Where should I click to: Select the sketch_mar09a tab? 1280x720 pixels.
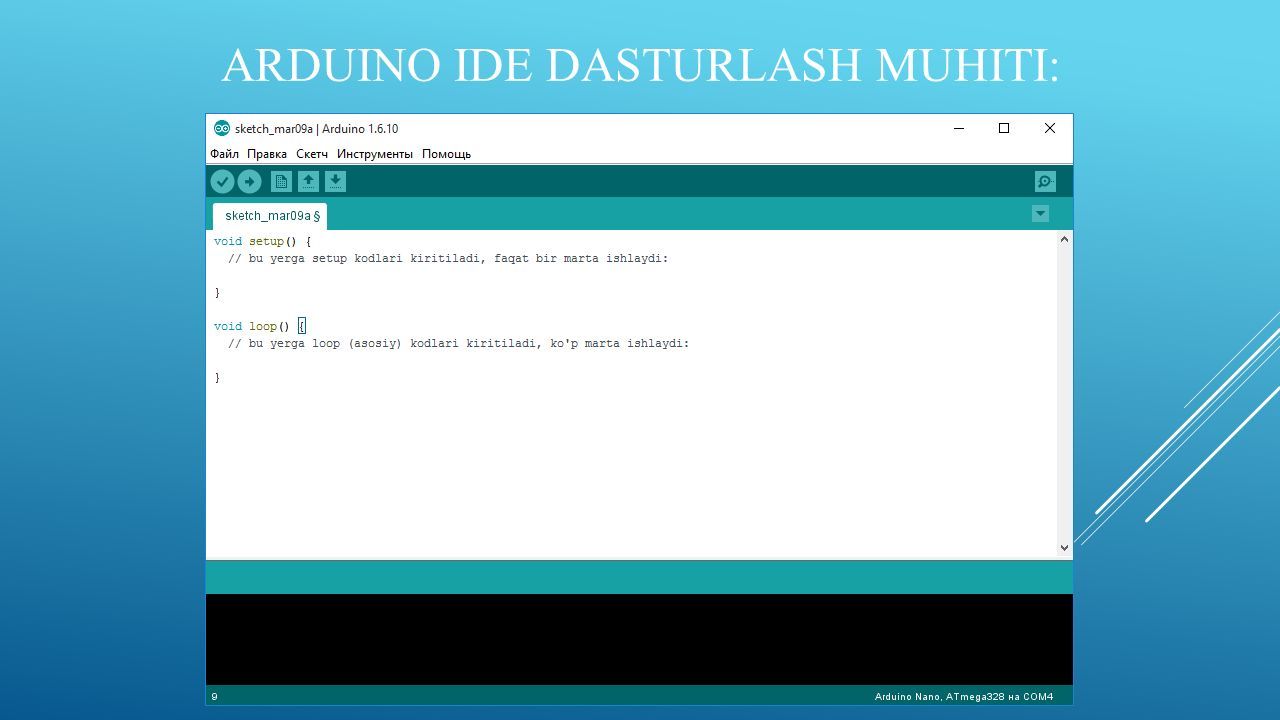[x=270, y=216]
